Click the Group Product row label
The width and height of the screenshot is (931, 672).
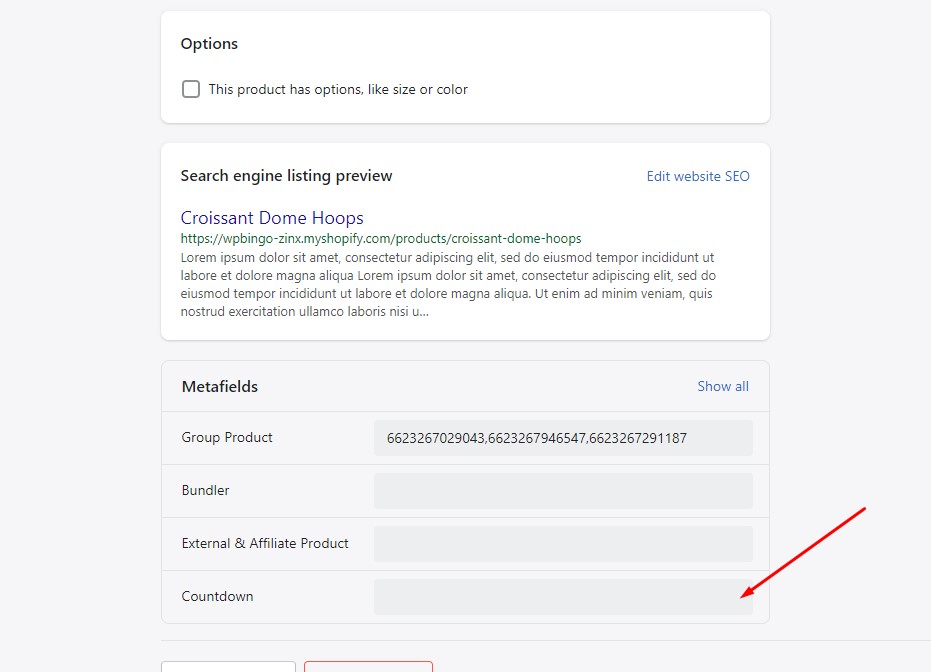(227, 438)
